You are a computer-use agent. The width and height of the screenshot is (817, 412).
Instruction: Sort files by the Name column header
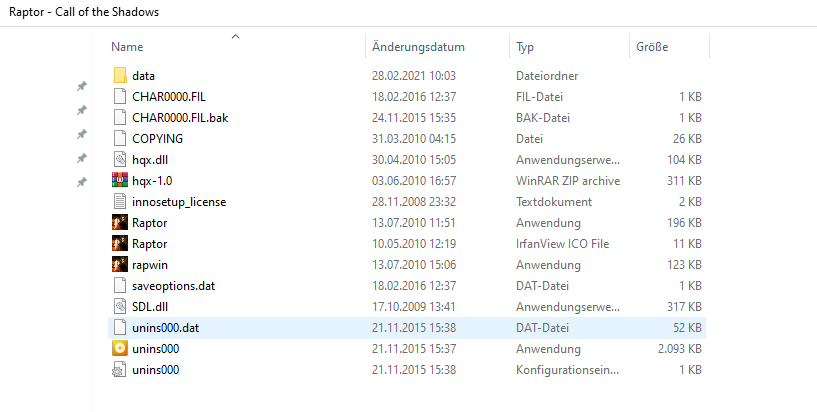click(x=127, y=47)
